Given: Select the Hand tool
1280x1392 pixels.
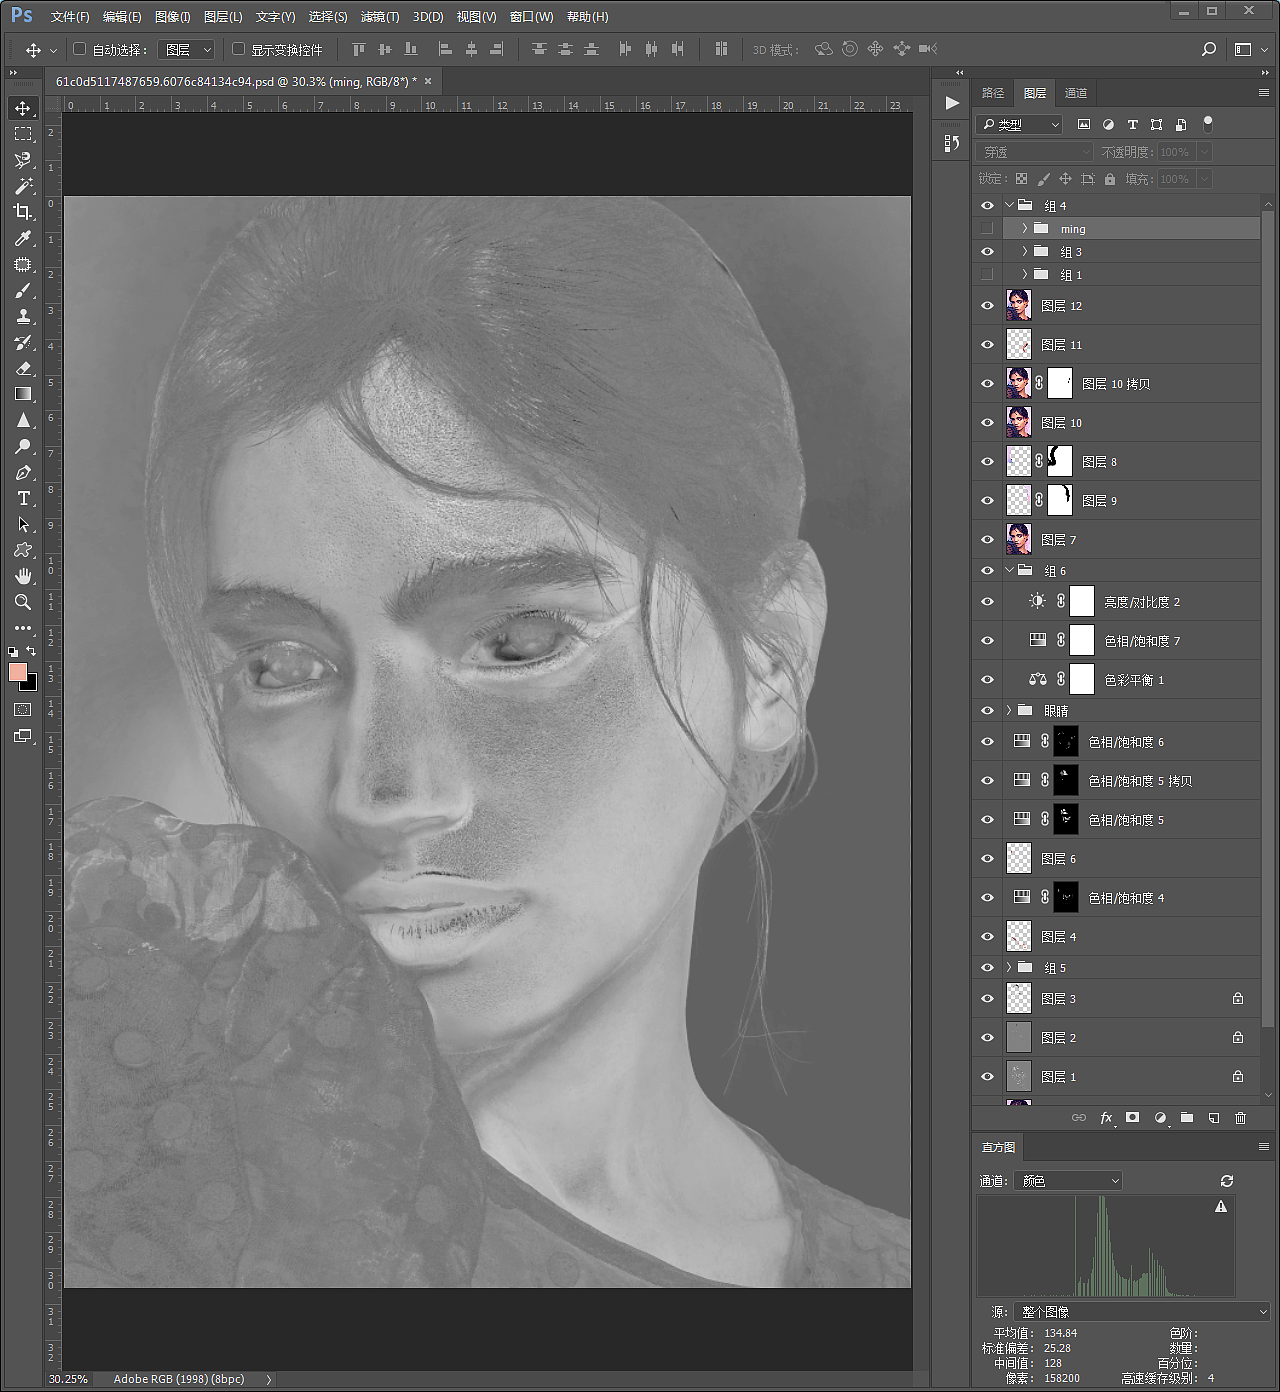Looking at the screenshot, I should click(x=23, y=576).
